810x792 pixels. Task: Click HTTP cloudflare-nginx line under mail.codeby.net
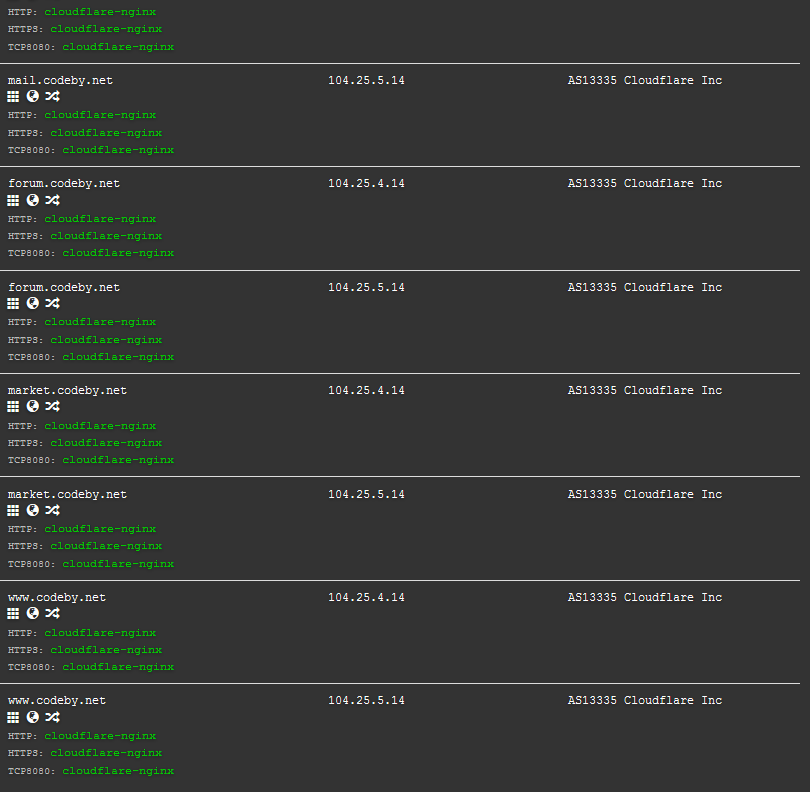[x=82, y=115]
